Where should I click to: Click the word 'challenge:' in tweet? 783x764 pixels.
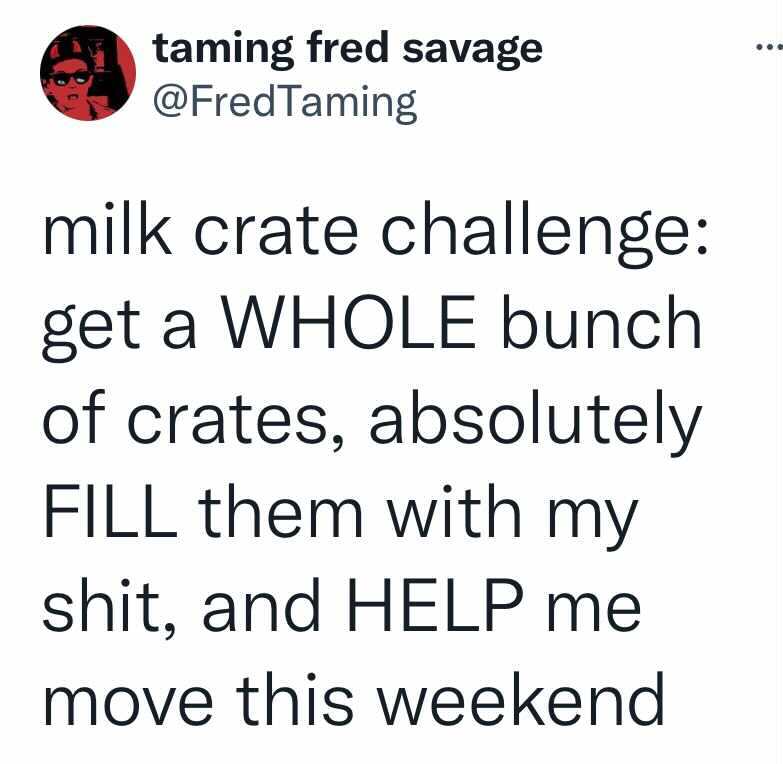click(x=544, y=232)
